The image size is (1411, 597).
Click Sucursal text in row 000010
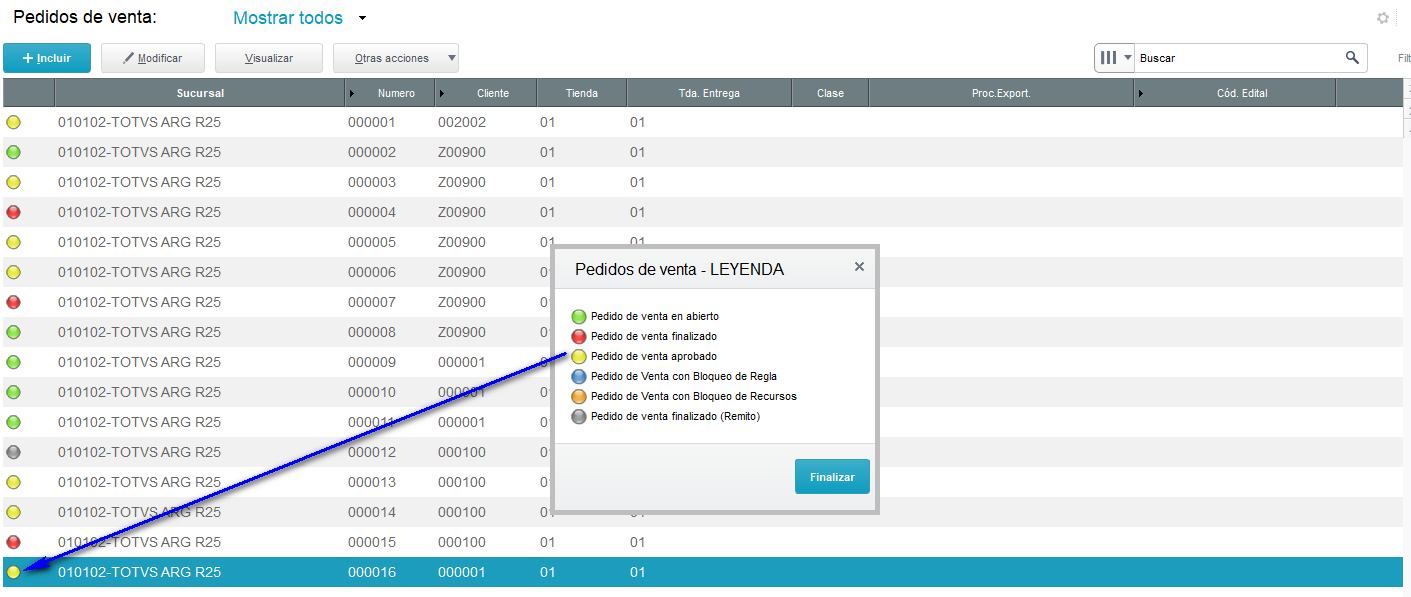point(139,392)
